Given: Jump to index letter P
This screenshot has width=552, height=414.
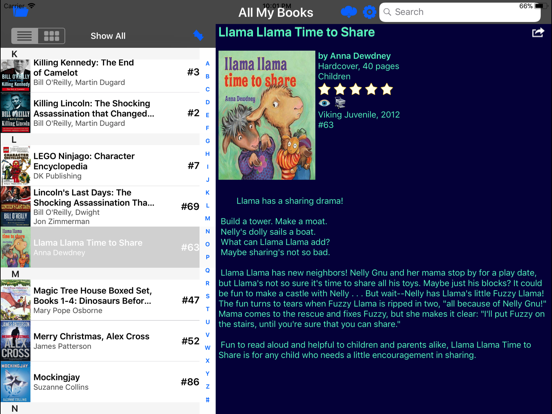Looking at the screenshot, I should click(208, 257).
